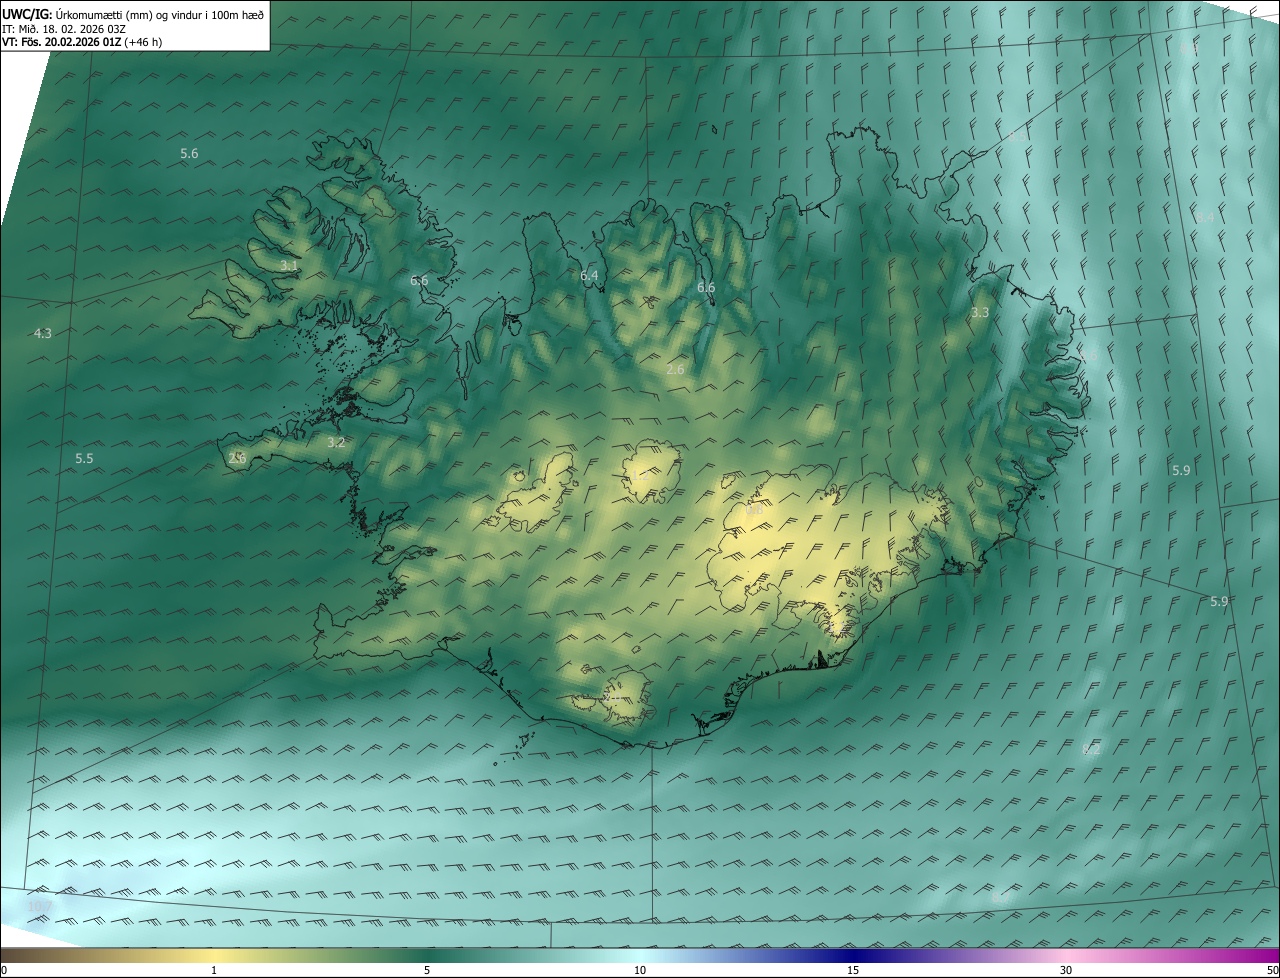Click the 1 label on the color scale

point(214,970)
